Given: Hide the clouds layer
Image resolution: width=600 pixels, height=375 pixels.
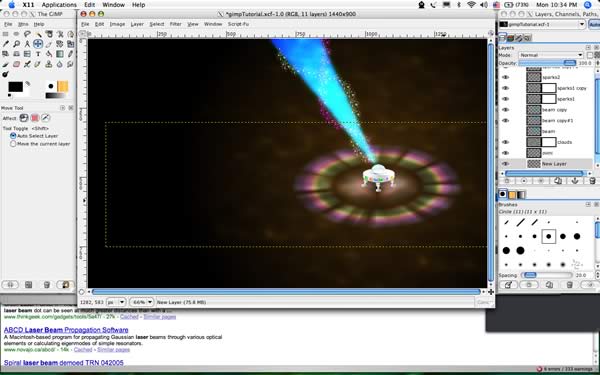Looking at the screenshot, I should pos(505,142).
